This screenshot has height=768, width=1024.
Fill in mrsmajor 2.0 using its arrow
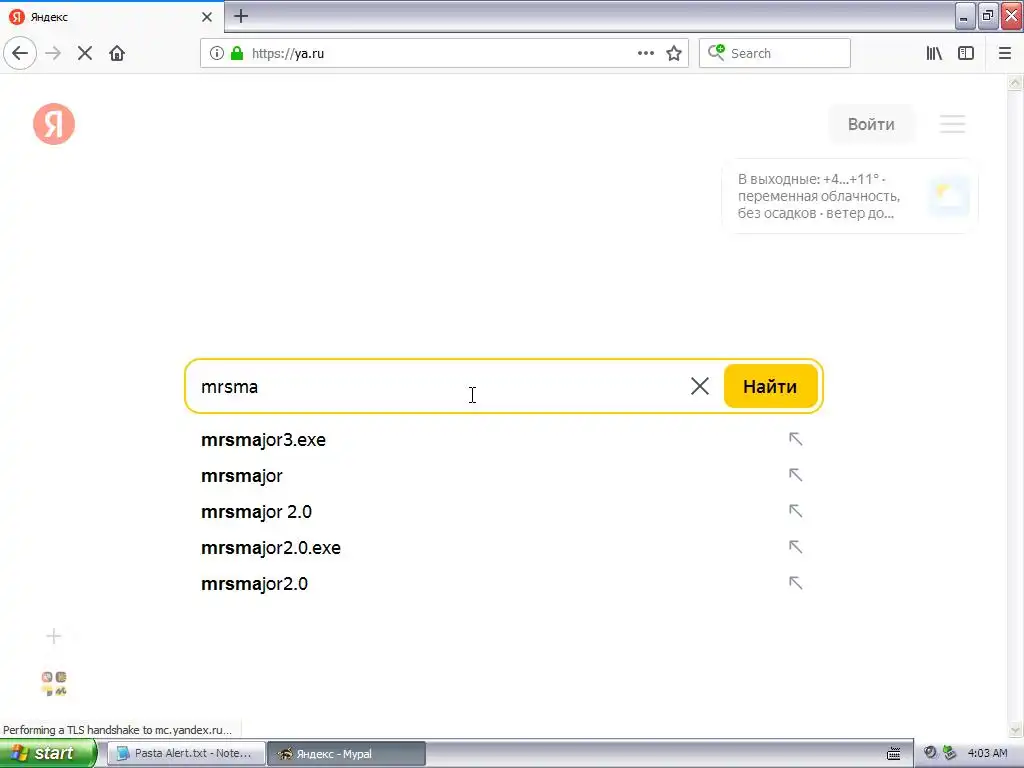click(795, 511)
